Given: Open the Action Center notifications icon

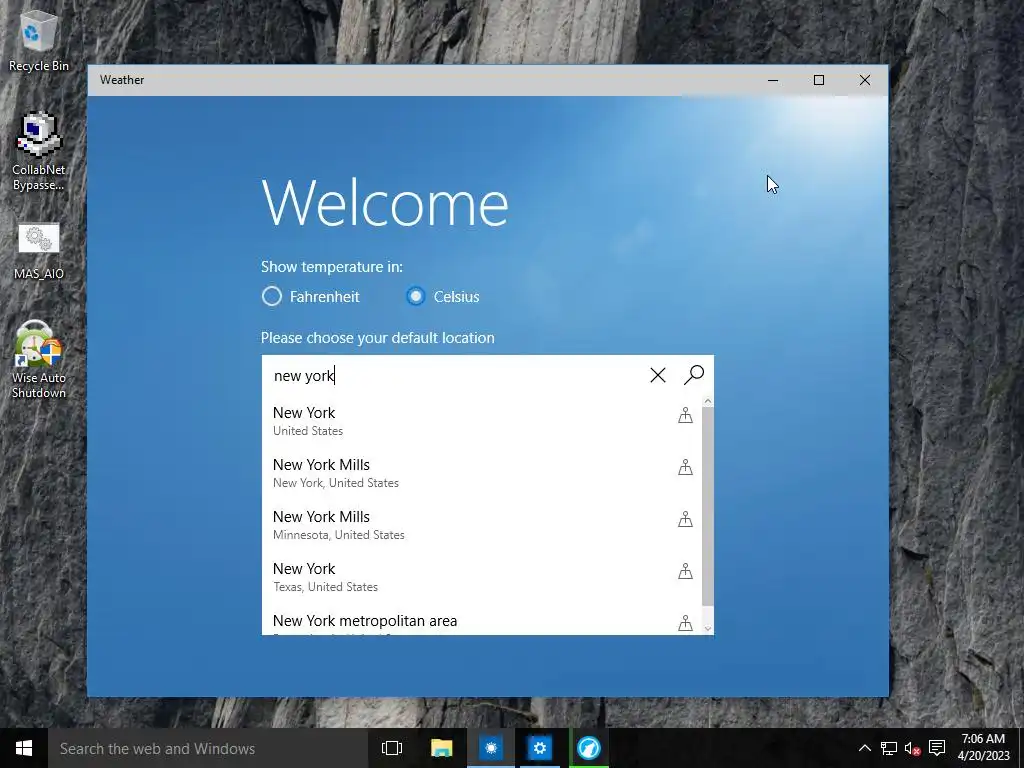Looking at the screenshot, I should point(937,748).
